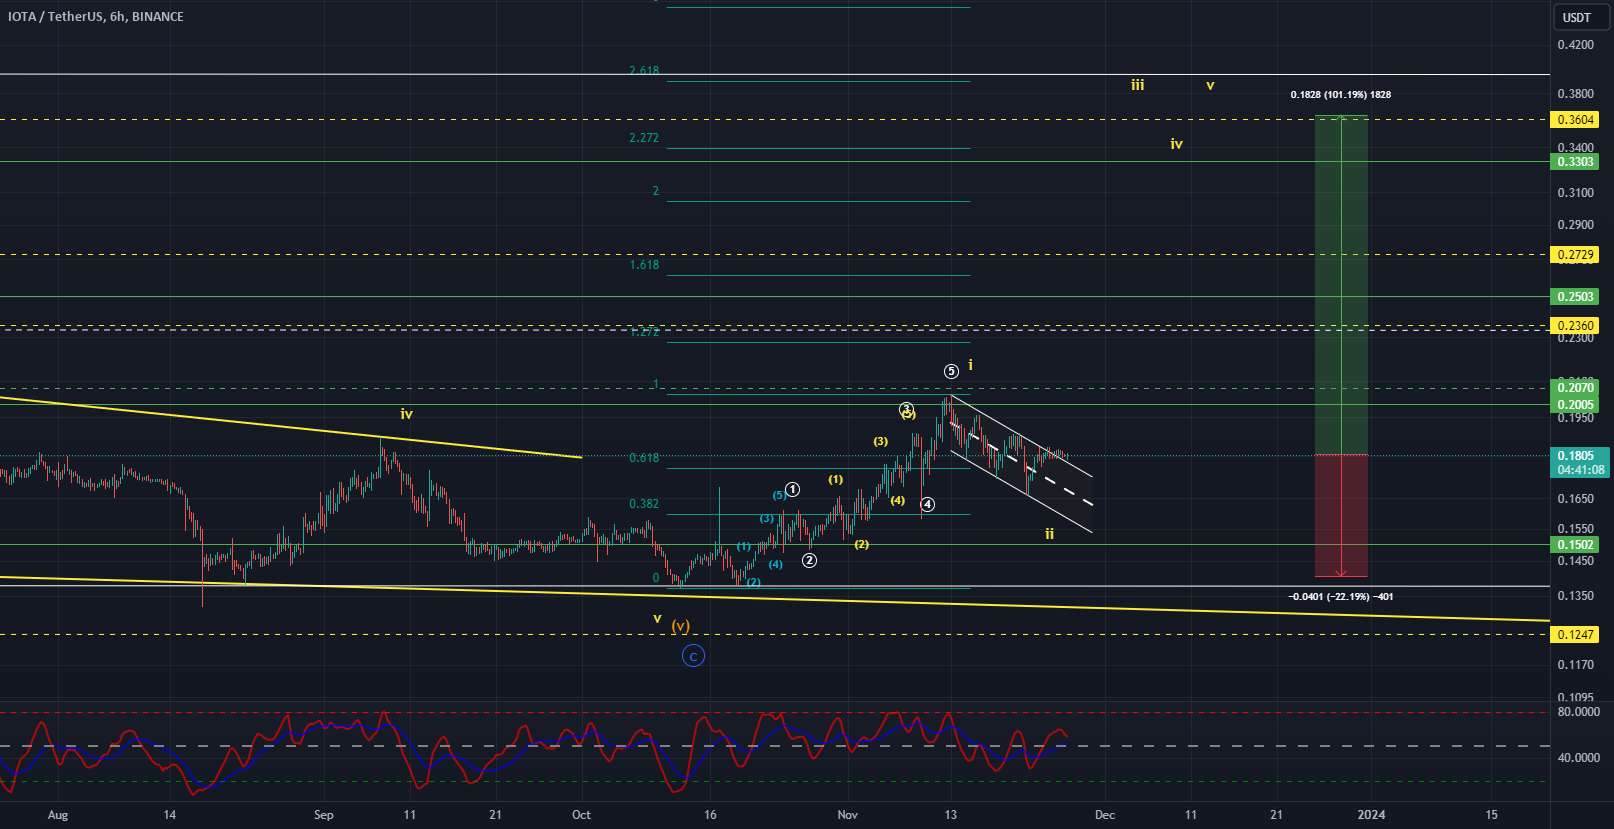
Task: Select the 1.618 Fibonacci level label
Action: (x=644, y=265)
